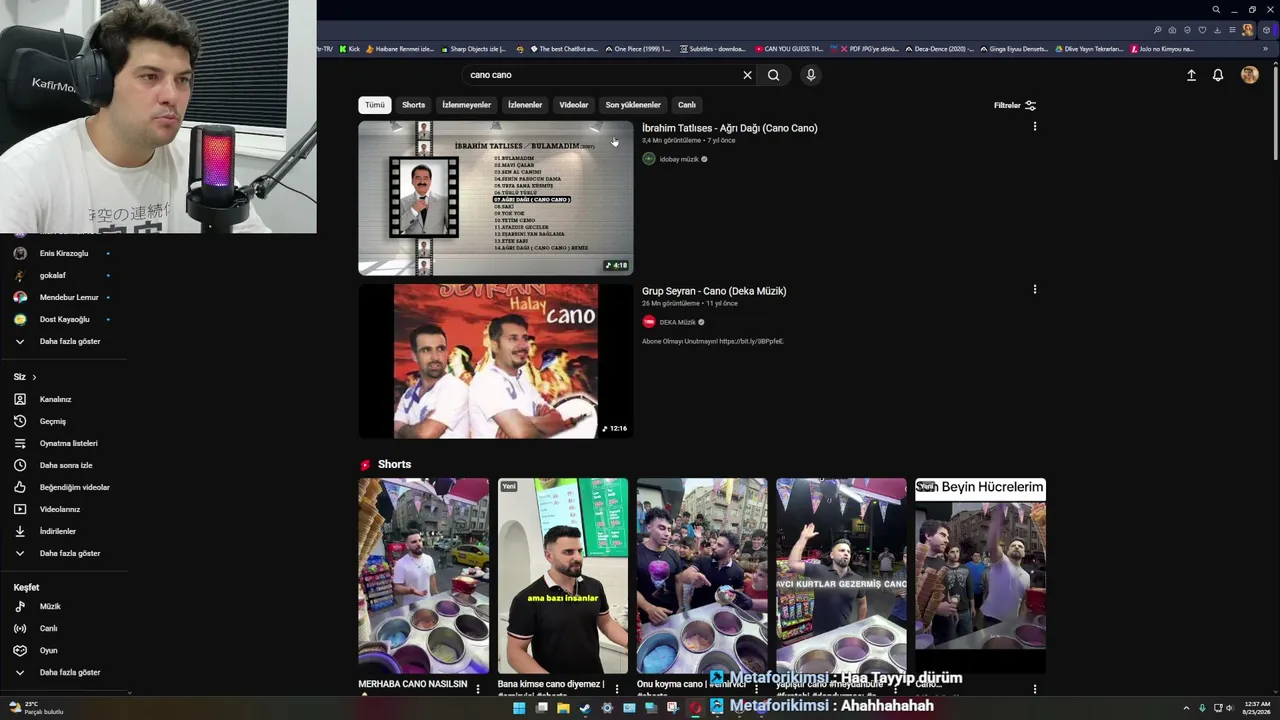Open the idobay müzik channel avatar
The width and height of the screenshot is (1280, 720).
click(649, 159)
